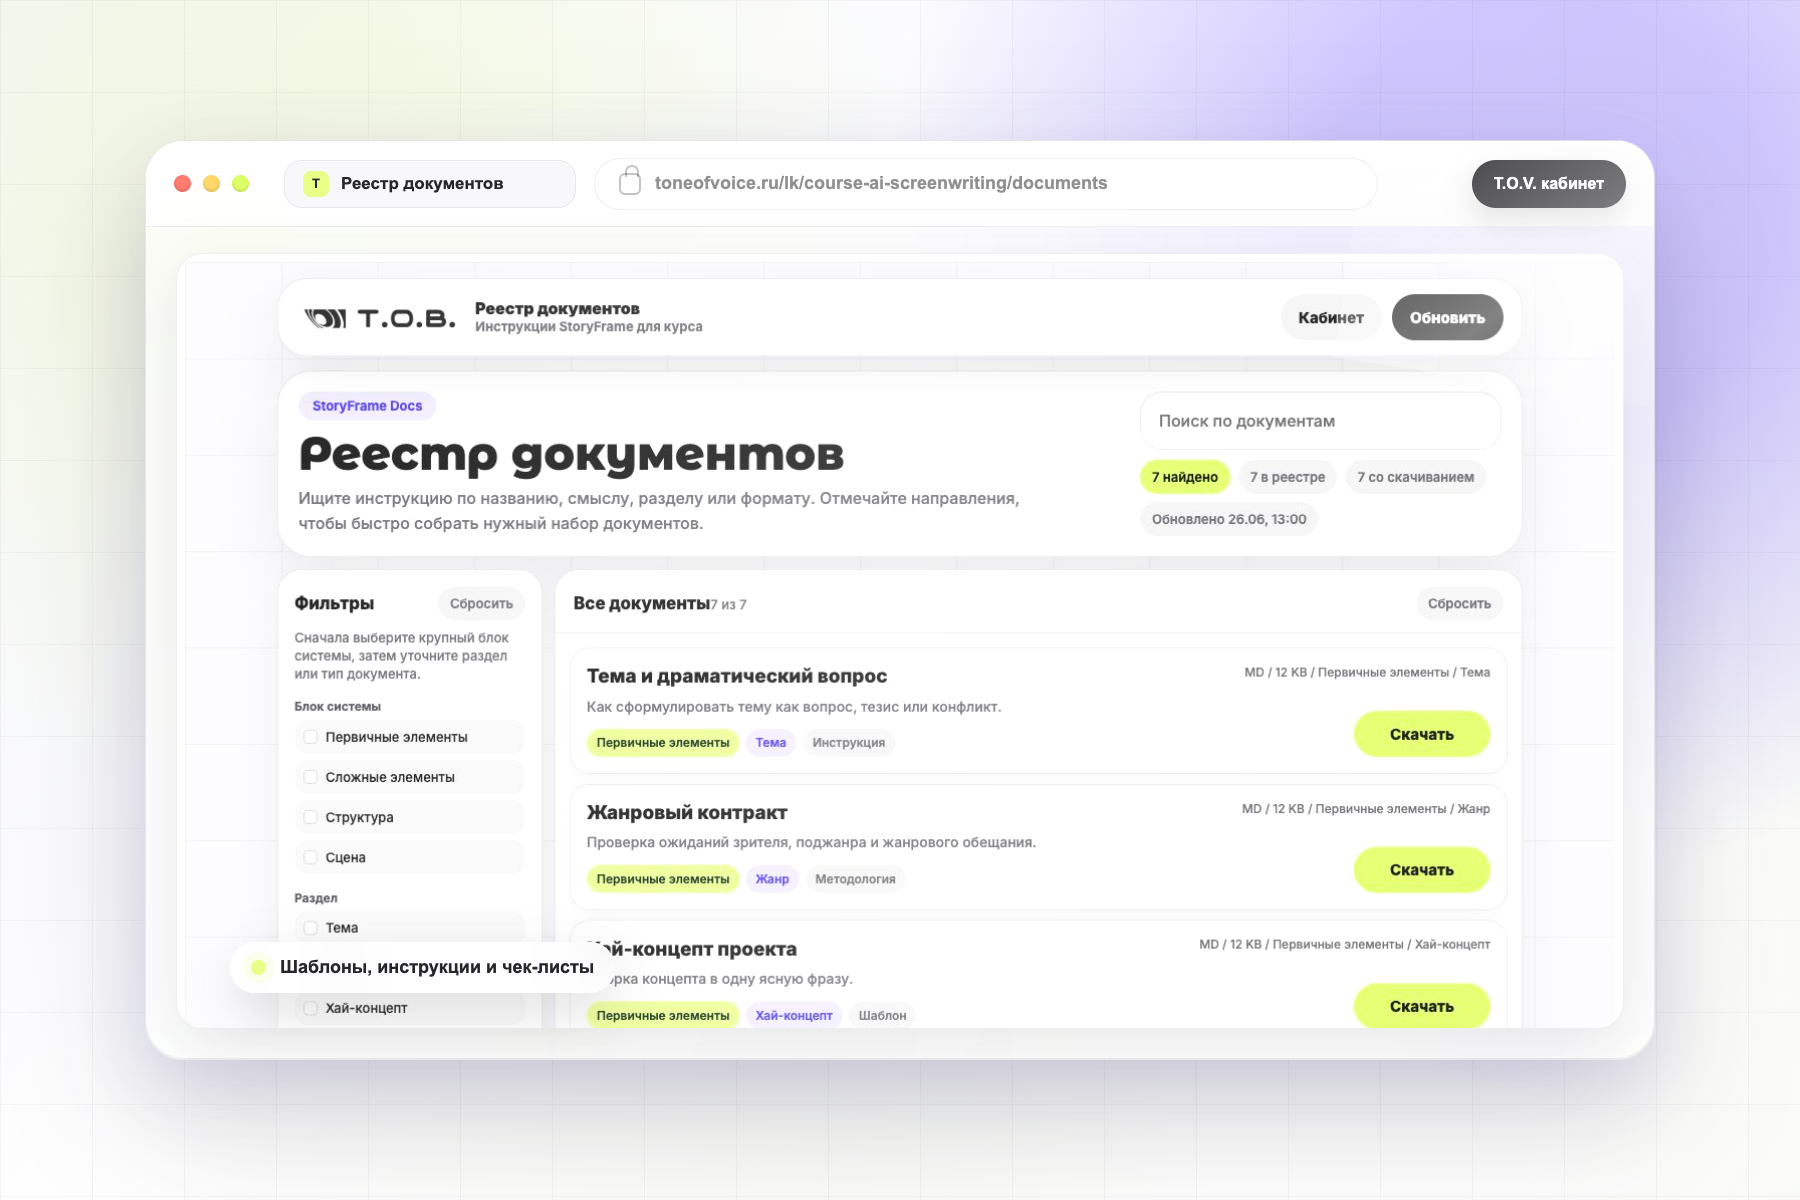The image size is (1800, 1200).
Task: Click Сбросить in Все документы header
Action: tap(1459, 604)
